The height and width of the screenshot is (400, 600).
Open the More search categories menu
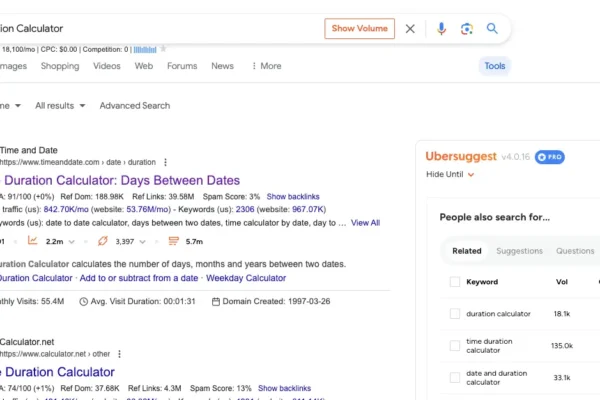(267, 66)
